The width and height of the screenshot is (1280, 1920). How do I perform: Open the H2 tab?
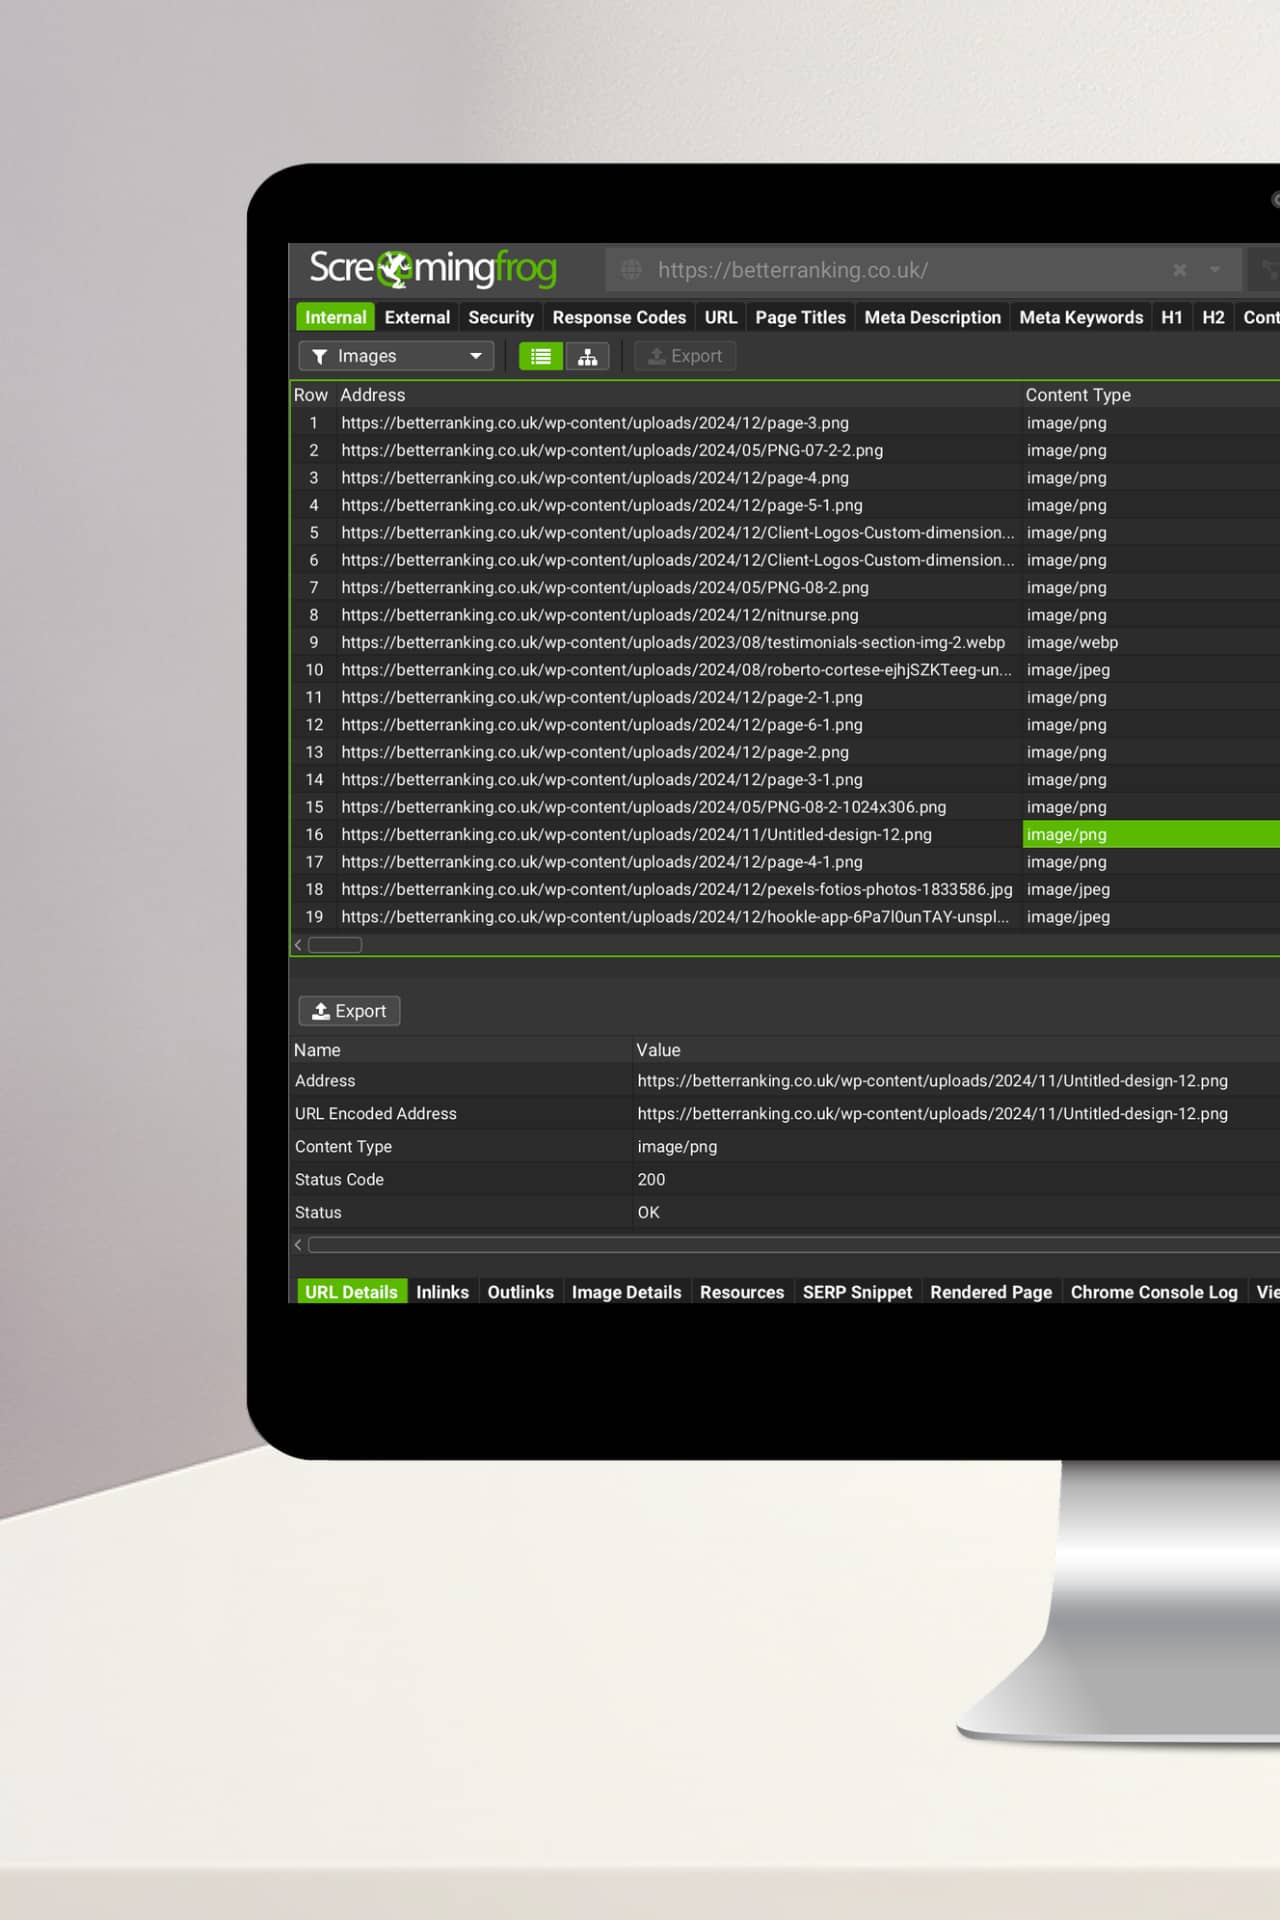(x=1213, y=317)
